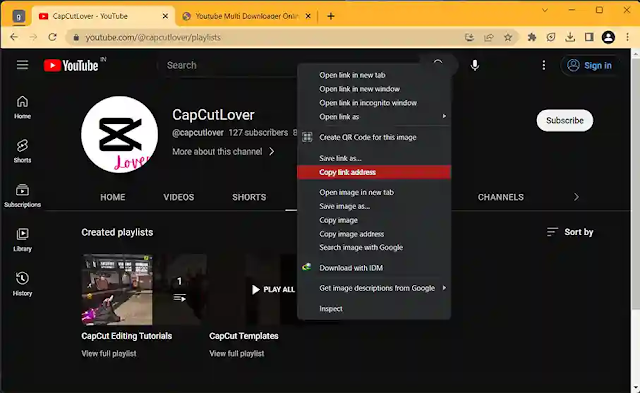
Task: View full playlist under CapCut Editing Tutorials
Action: coord(109,353)
